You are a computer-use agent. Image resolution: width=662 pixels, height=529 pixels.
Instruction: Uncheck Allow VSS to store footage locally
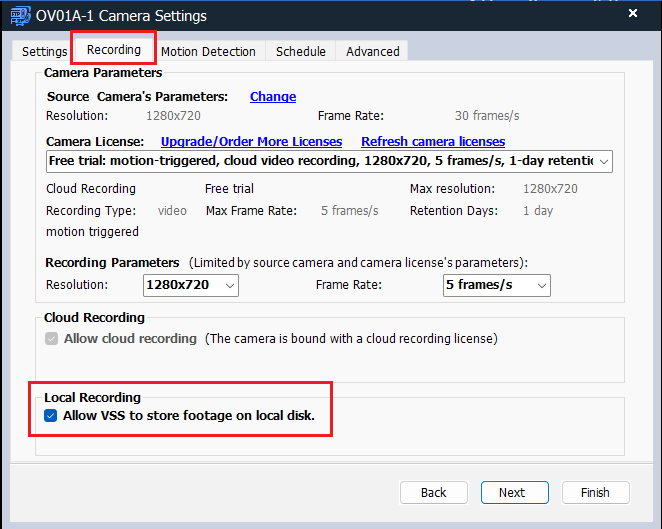click(51, 415)
